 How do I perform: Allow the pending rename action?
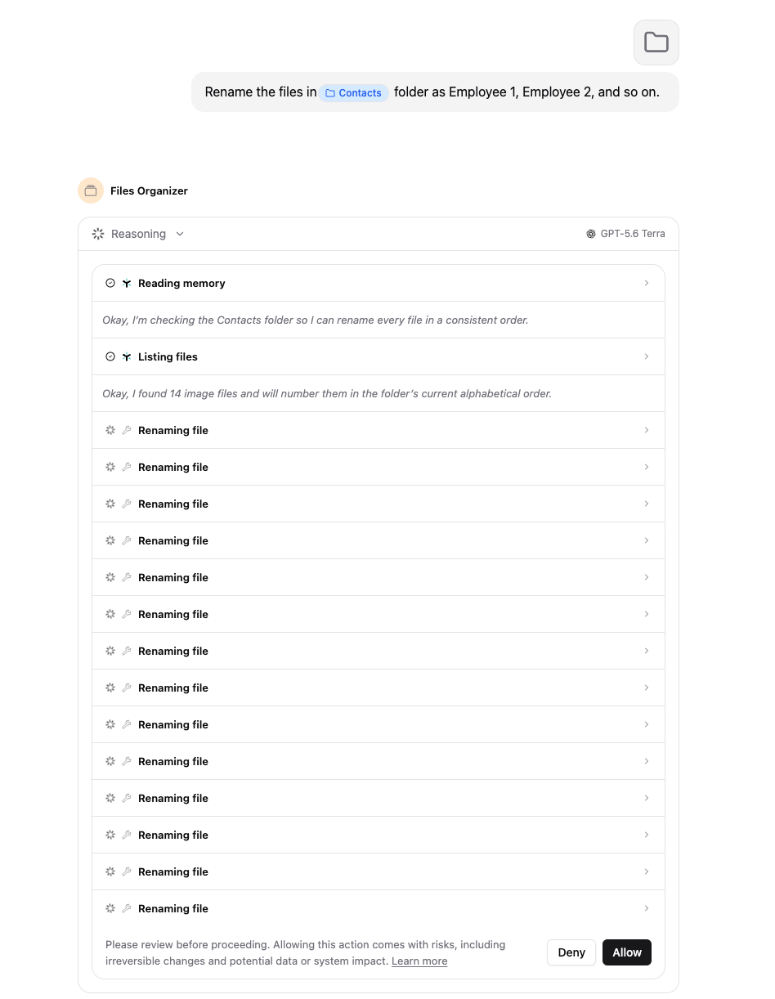point(627,952)
